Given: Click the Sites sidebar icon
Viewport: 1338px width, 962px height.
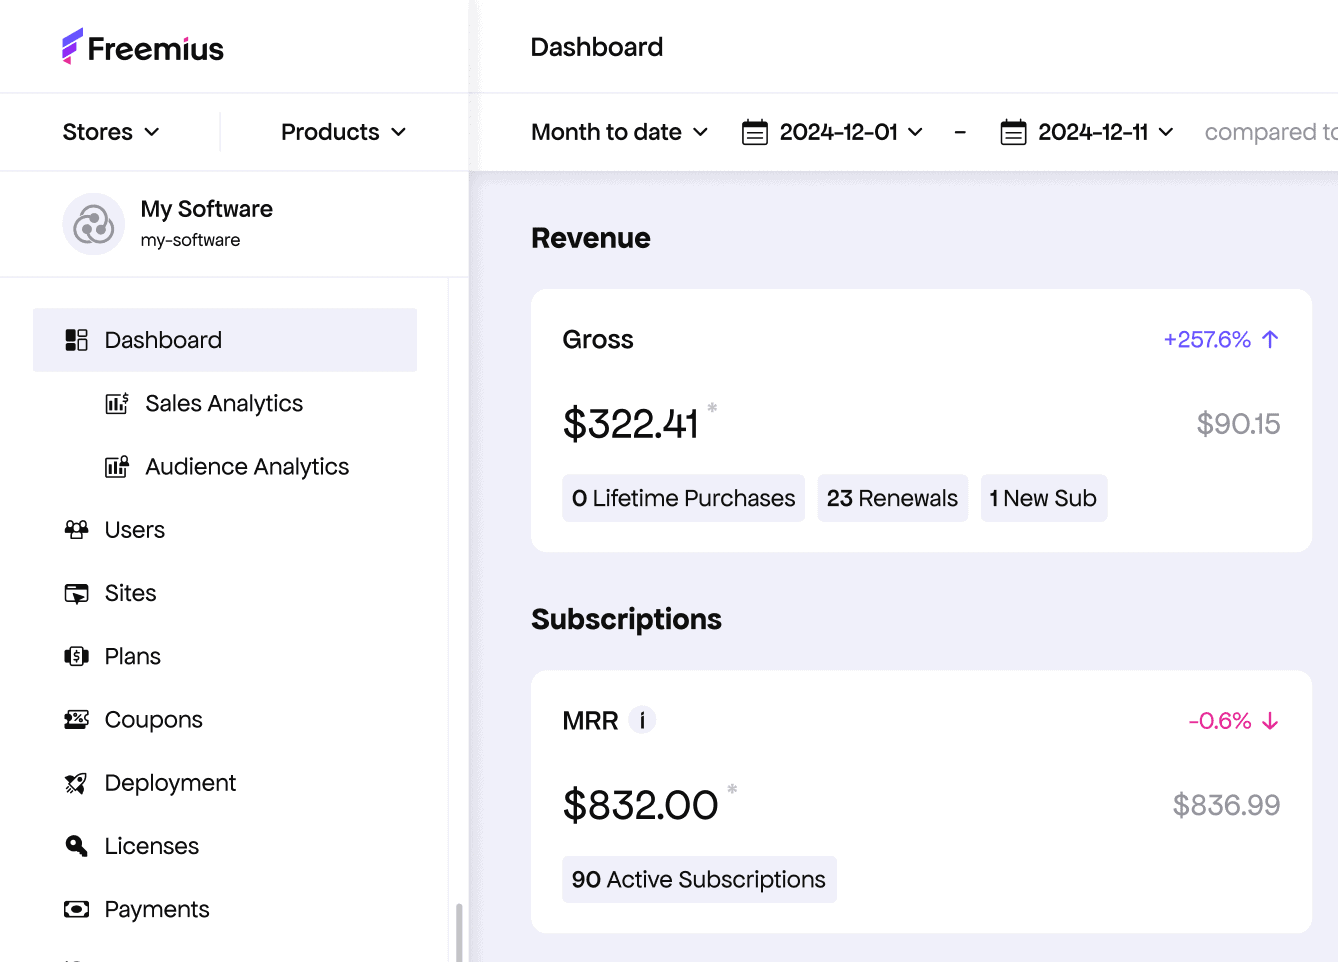Looking at the screenshot, I should tap(76, 594).
